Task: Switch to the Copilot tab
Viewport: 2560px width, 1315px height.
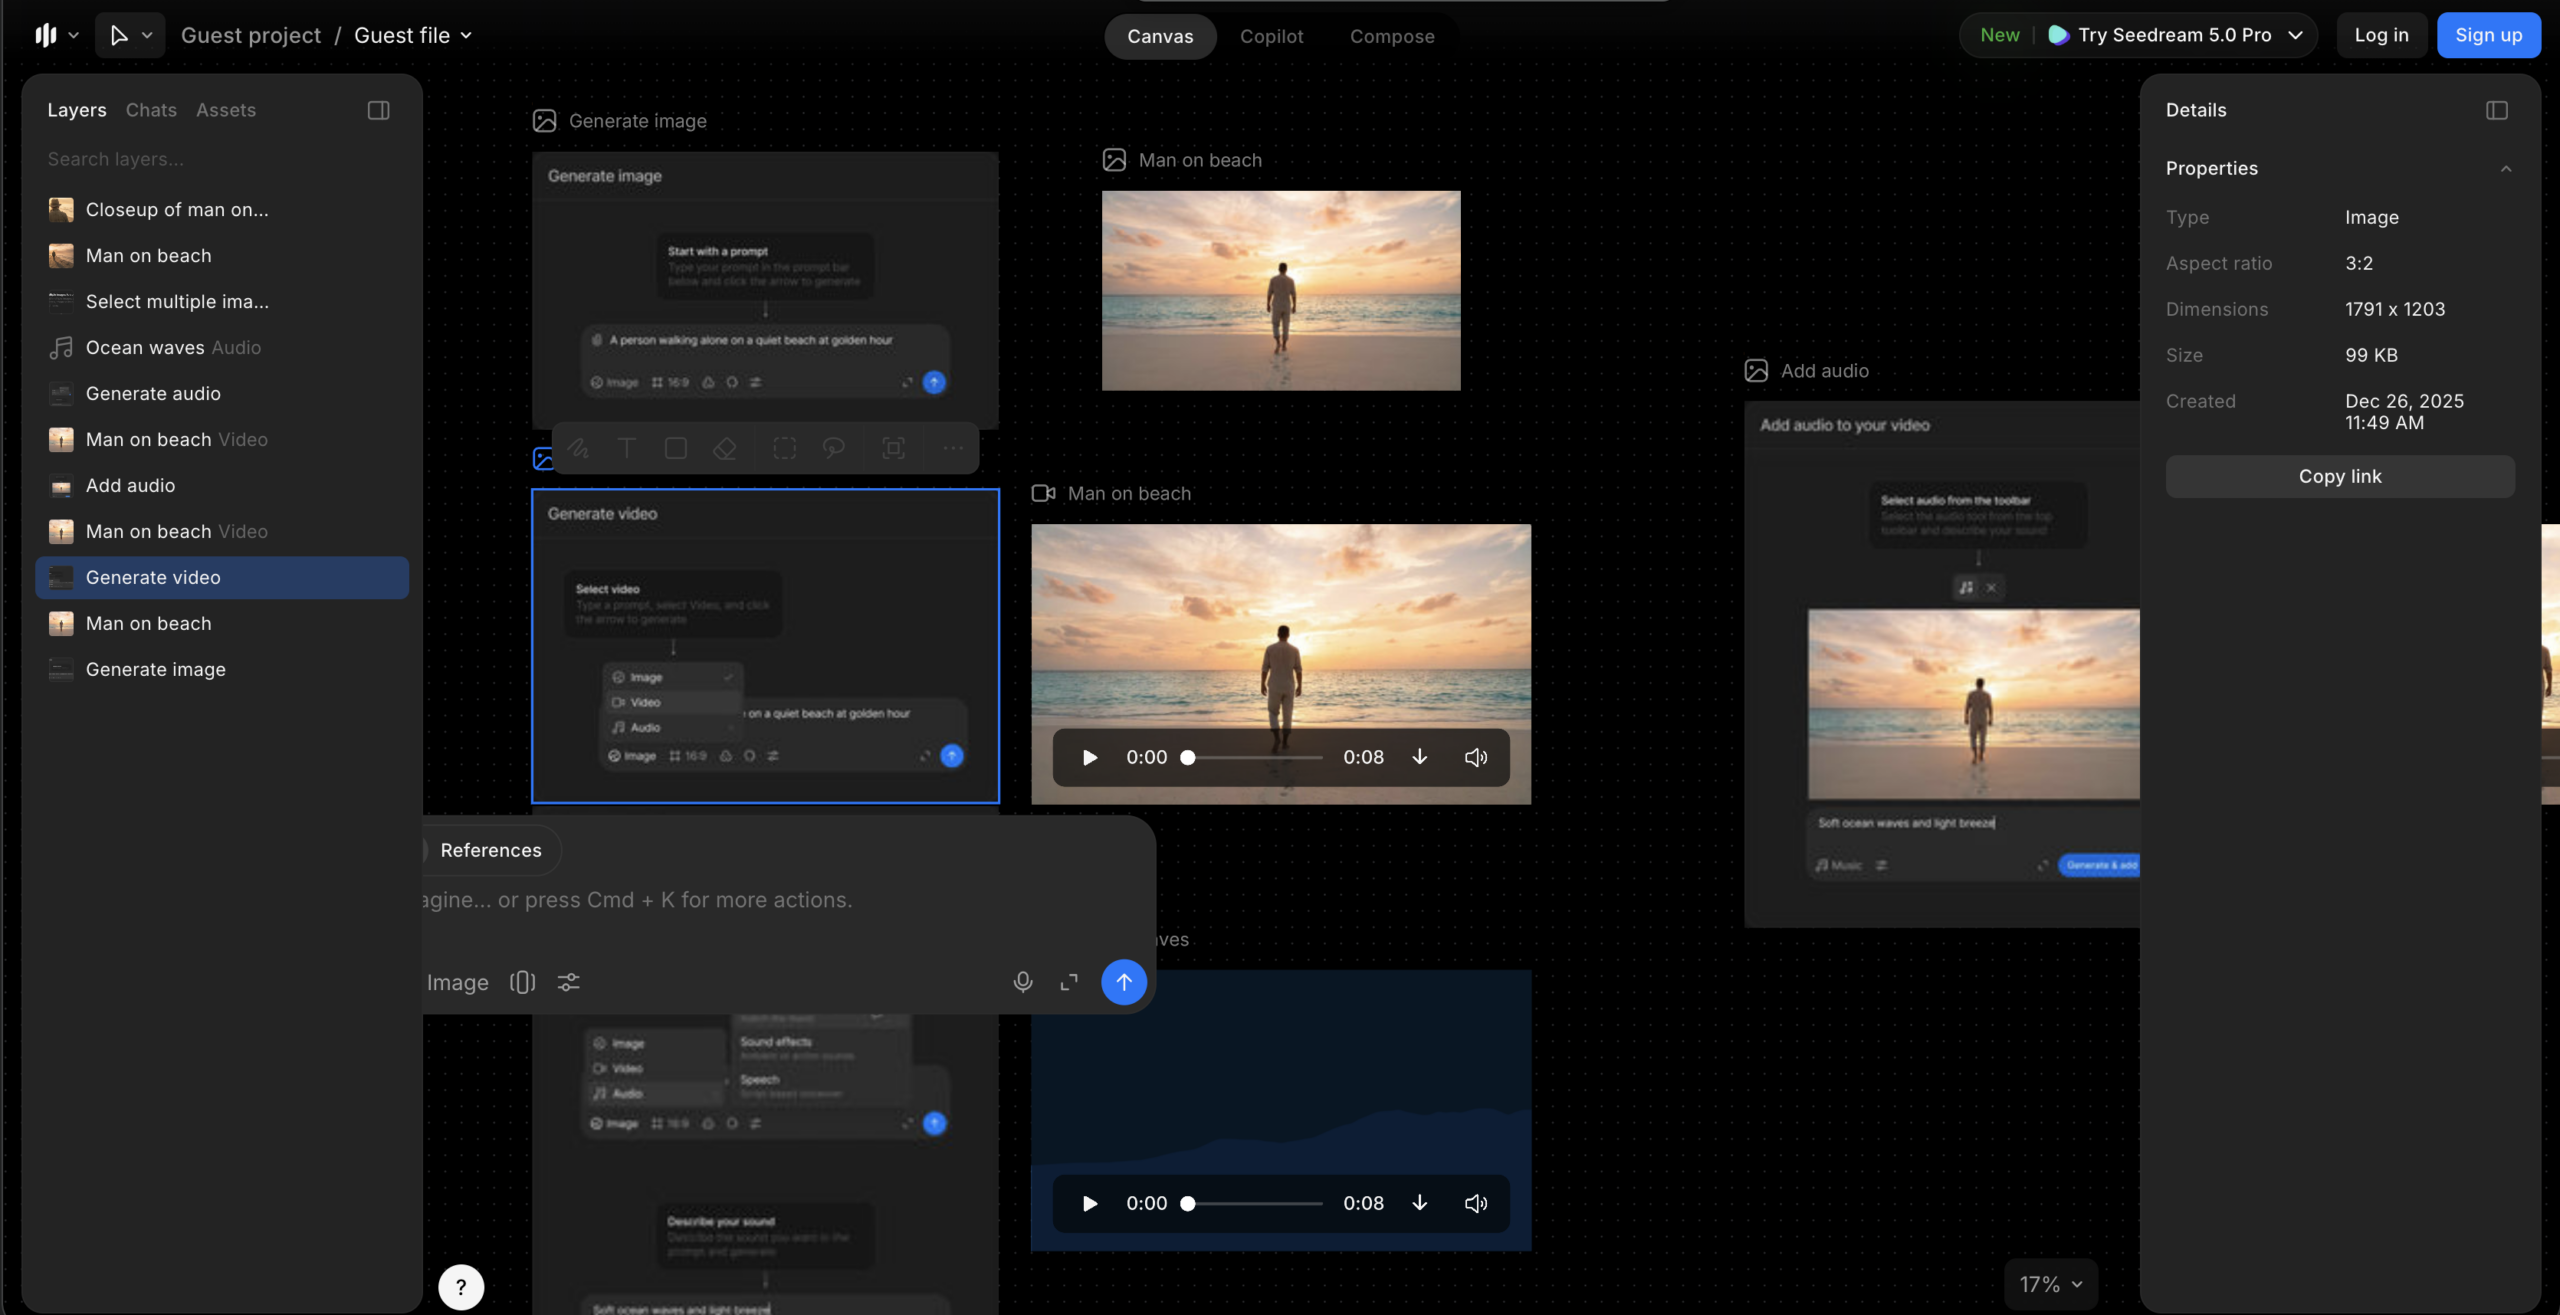Action: point(1271,36)
